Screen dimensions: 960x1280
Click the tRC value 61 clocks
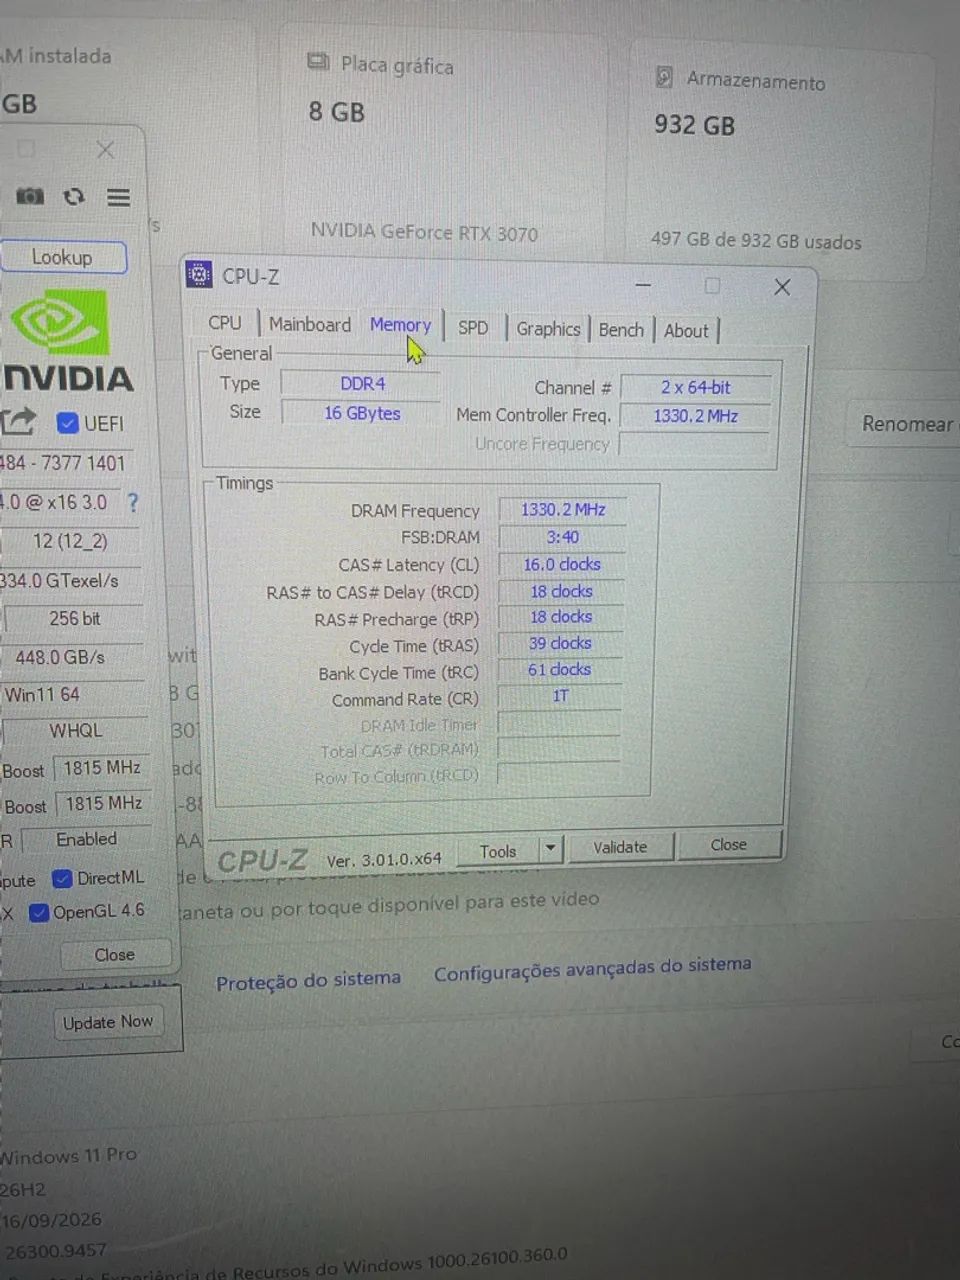pyautogui.click(x=559, y=669)
